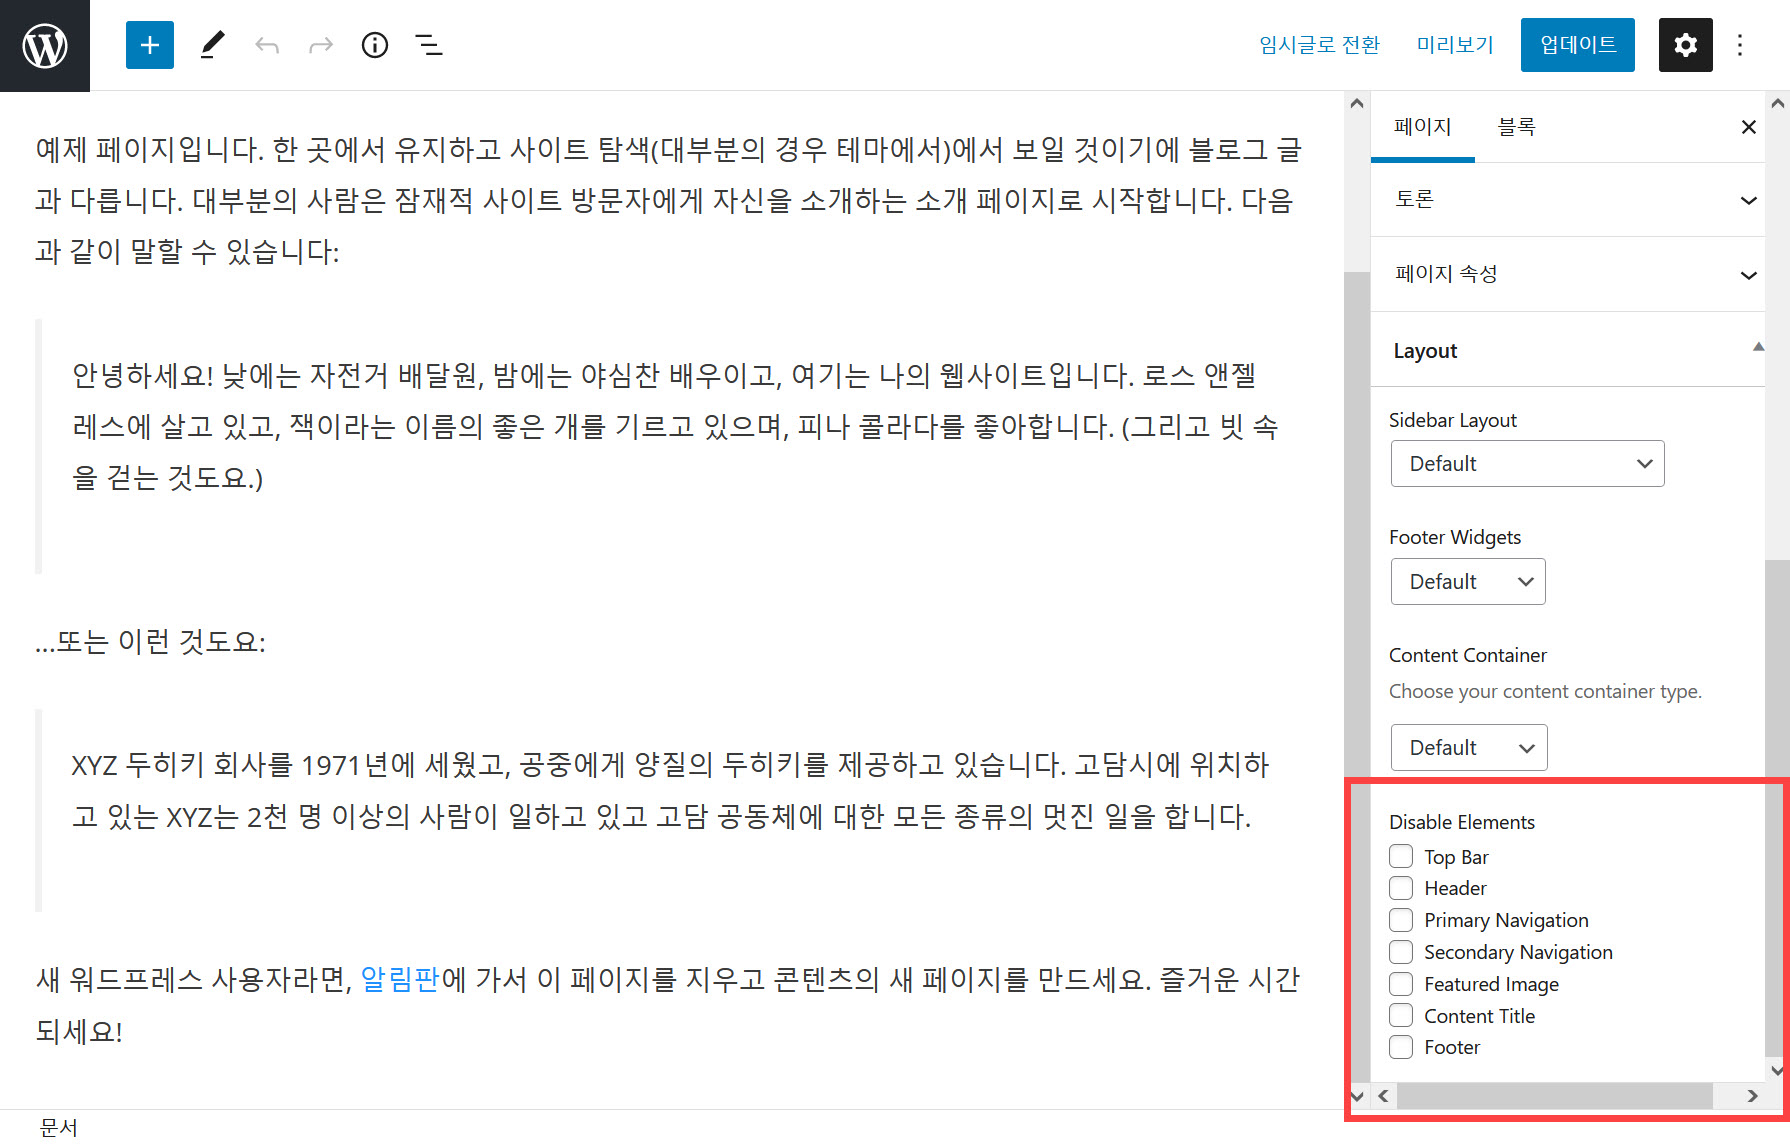Open the options three-dot menu

click(1740, 45)
